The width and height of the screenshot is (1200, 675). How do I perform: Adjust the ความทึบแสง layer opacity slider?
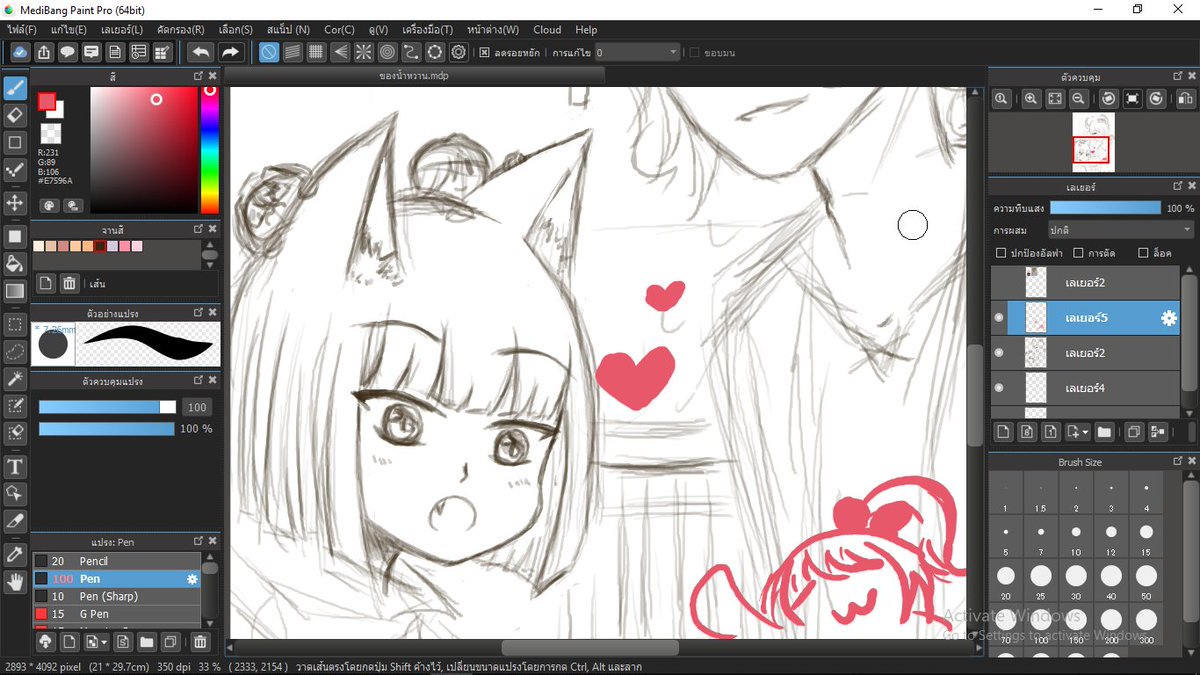coord(1106,208)
